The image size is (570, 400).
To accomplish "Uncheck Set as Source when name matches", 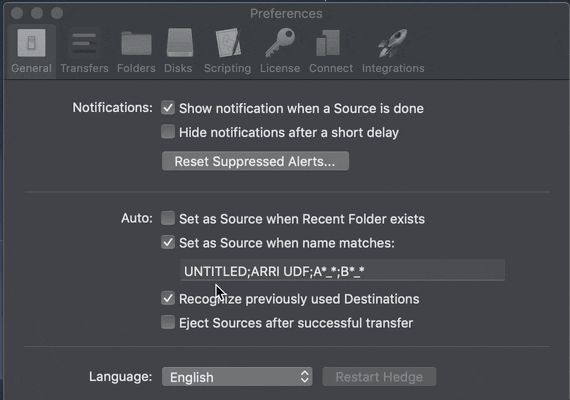I will pyautogui.click(x=168, y=243).
